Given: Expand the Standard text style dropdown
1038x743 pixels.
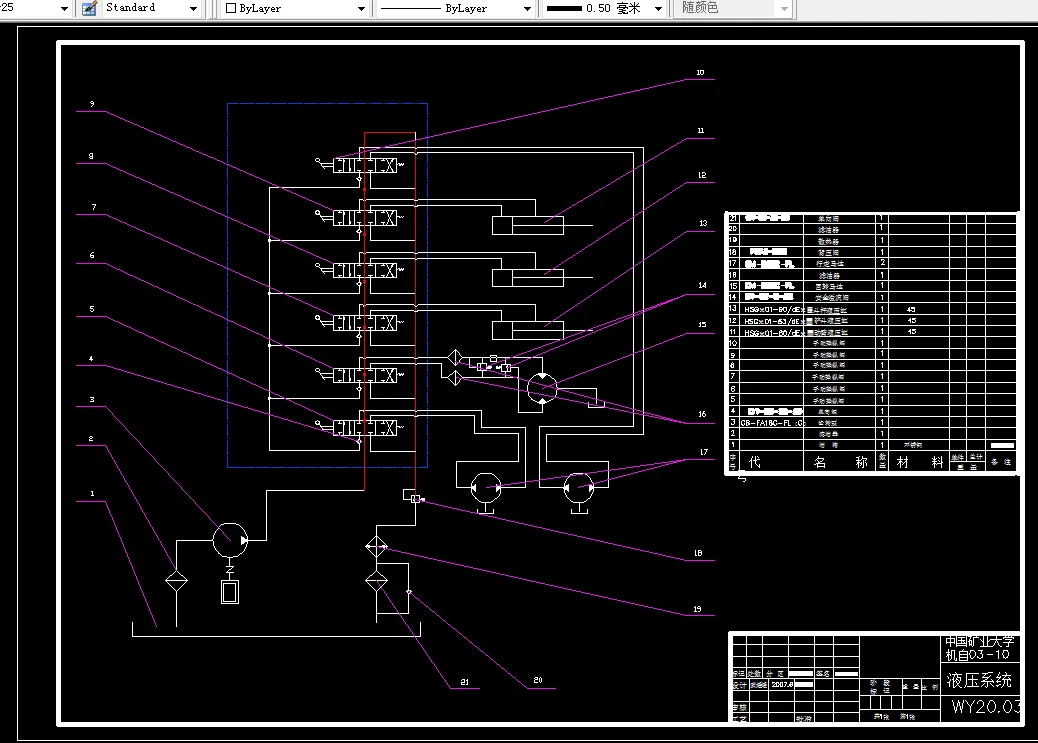Looking at the screenshot, I should tap(193, 9).
